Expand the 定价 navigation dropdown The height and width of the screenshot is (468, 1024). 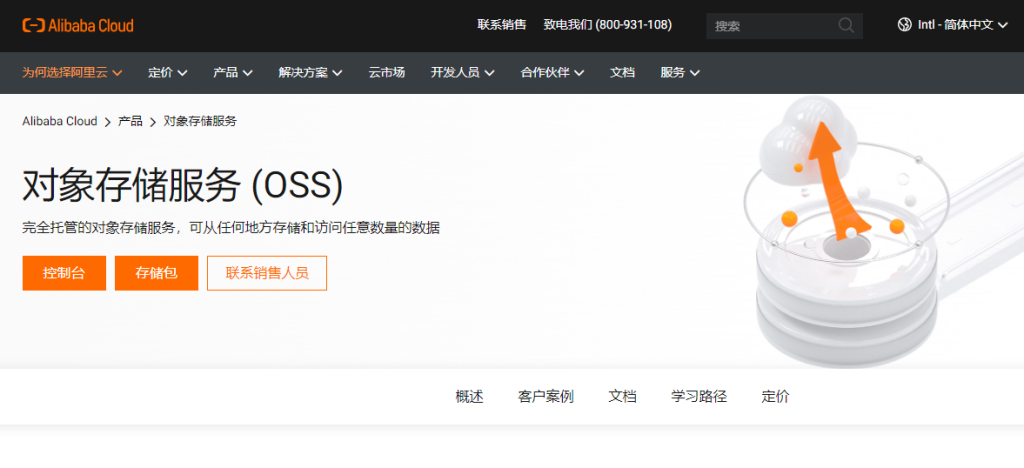click(168, 72)
